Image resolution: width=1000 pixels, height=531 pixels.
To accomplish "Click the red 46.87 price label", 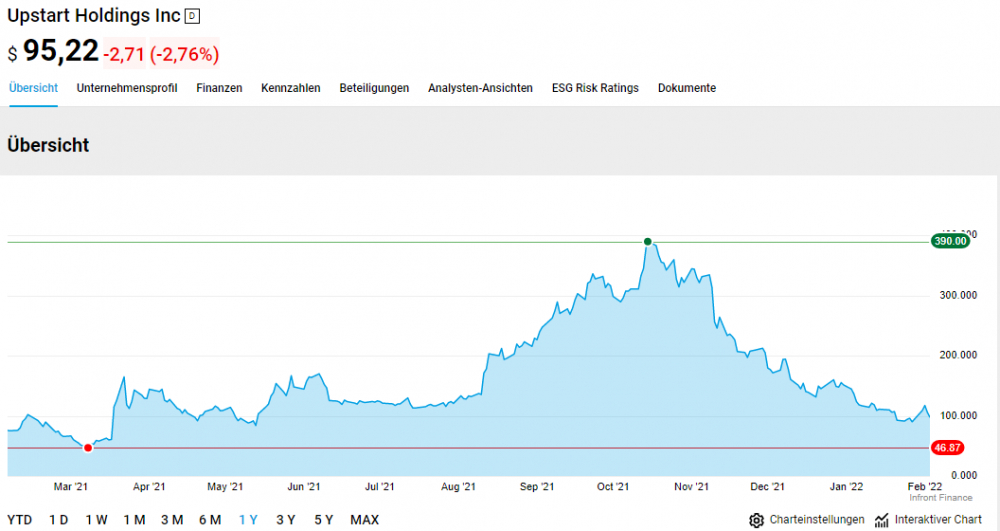I will tap(947, 447).
